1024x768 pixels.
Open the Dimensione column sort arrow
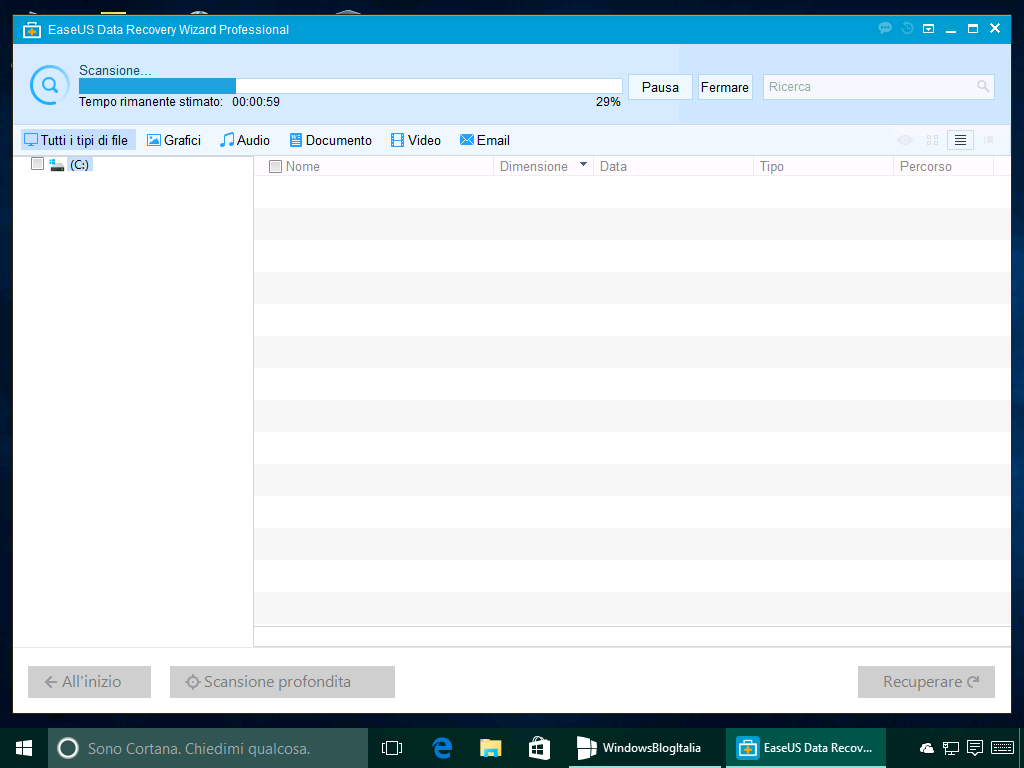583,165
